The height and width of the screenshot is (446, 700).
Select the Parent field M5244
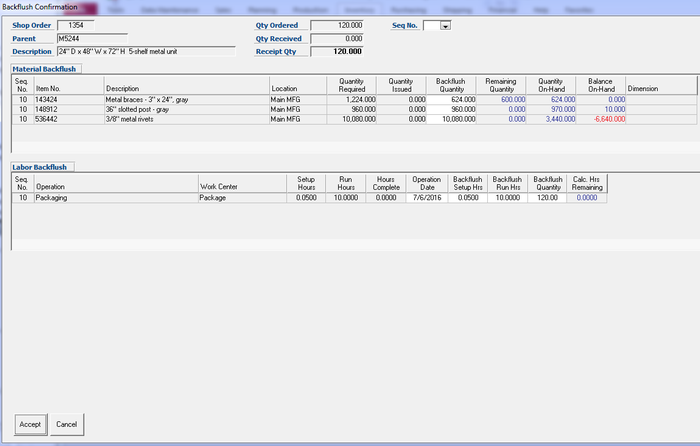click(92, 38)
